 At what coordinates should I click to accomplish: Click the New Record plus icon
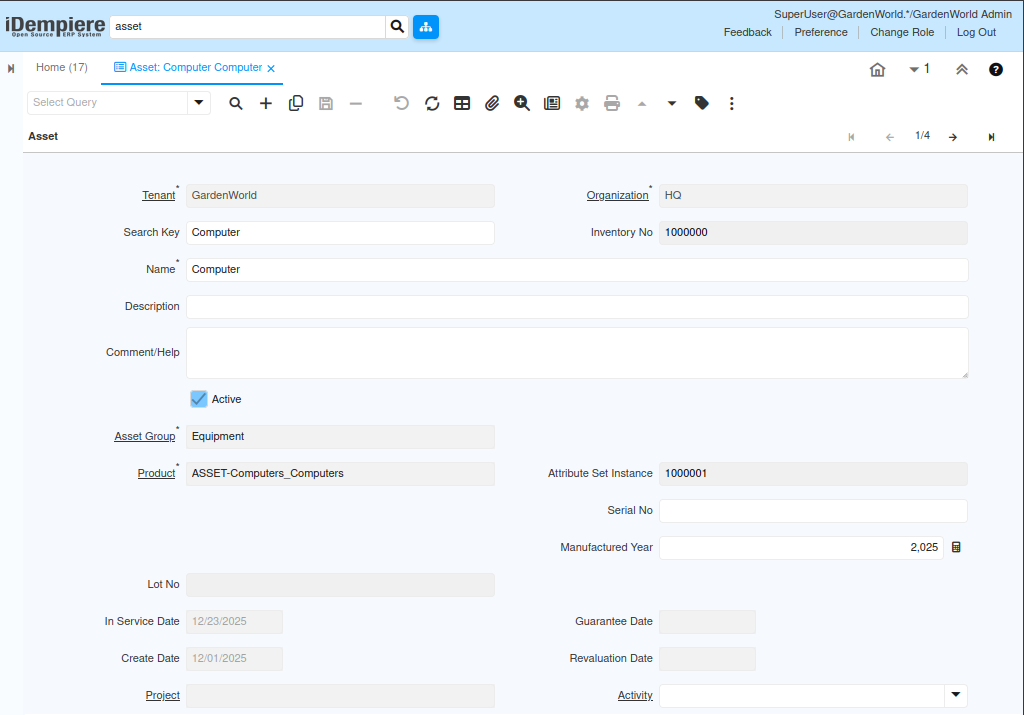pyautogui.click(x=266, y=103)
